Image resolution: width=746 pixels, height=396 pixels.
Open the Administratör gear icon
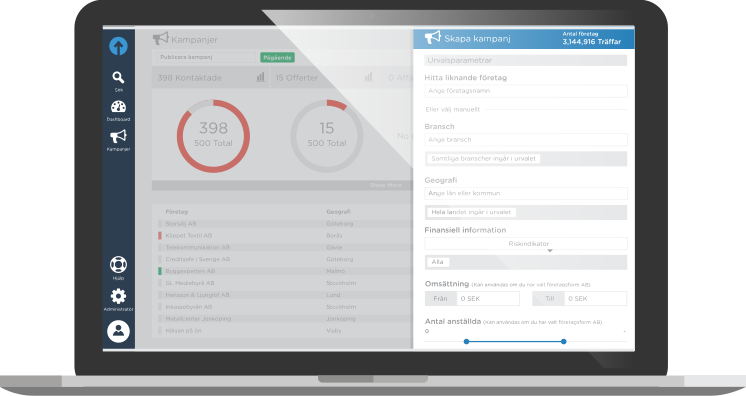[x=118, y=296]
